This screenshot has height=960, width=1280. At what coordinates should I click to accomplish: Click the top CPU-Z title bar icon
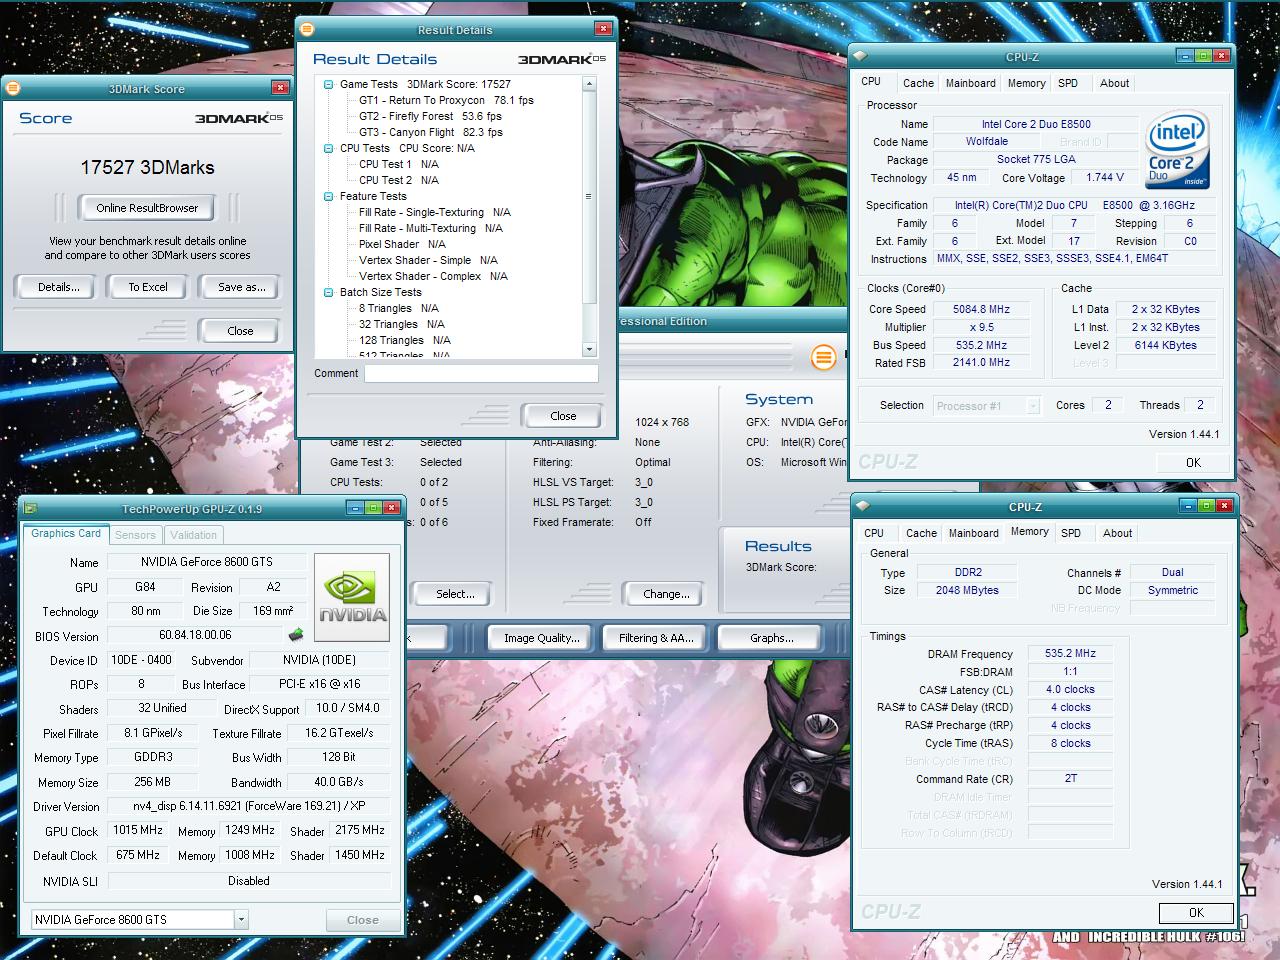(859, 57)
